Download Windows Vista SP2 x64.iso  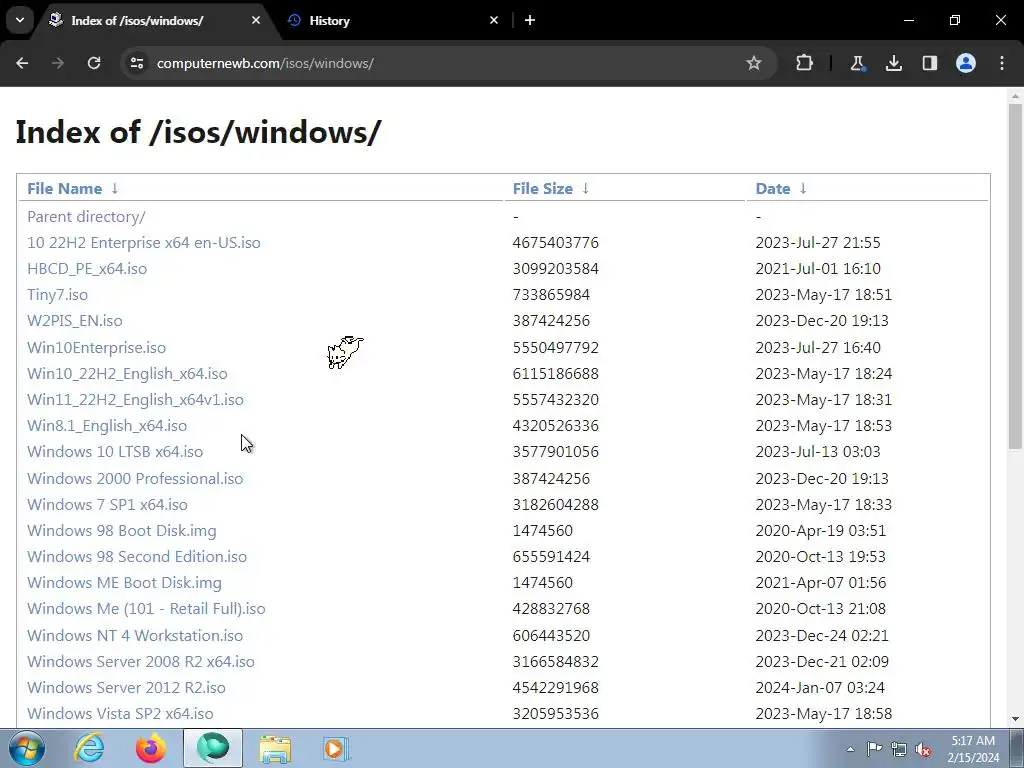pyautogui.click(x=120, y=714)
